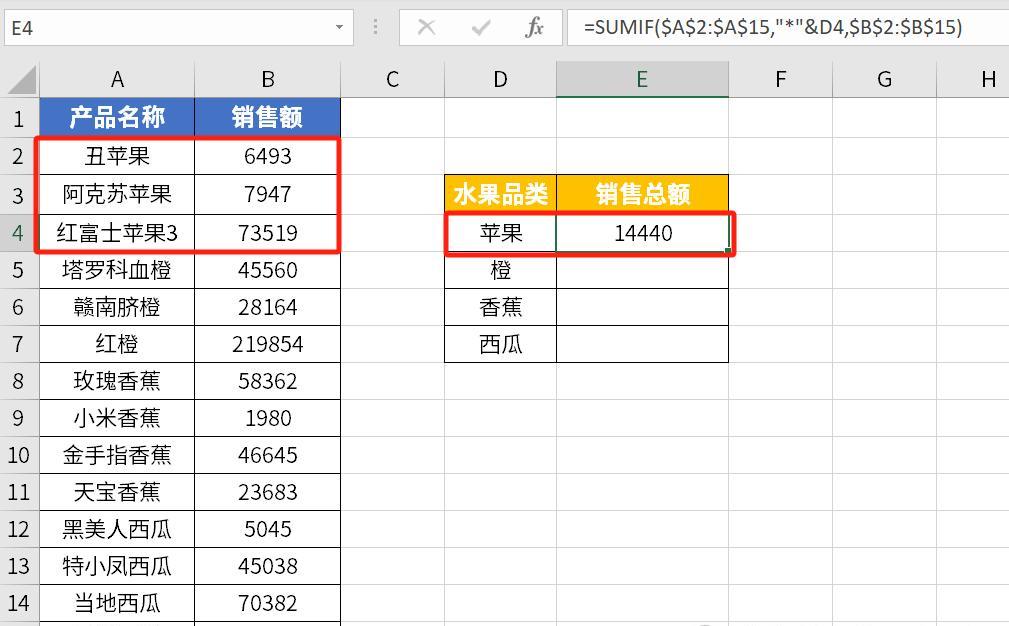The height and width of the screenshot is (626, 1009).
Task: Click empty total cell beside 橙
Action: 642,270
